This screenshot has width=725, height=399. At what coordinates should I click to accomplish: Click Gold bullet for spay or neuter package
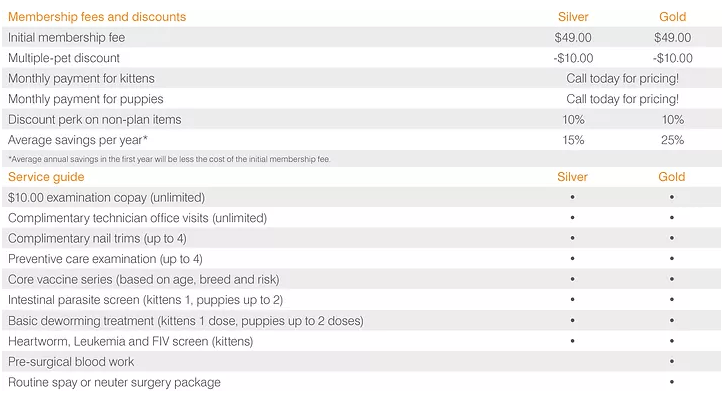pos(672,382)
